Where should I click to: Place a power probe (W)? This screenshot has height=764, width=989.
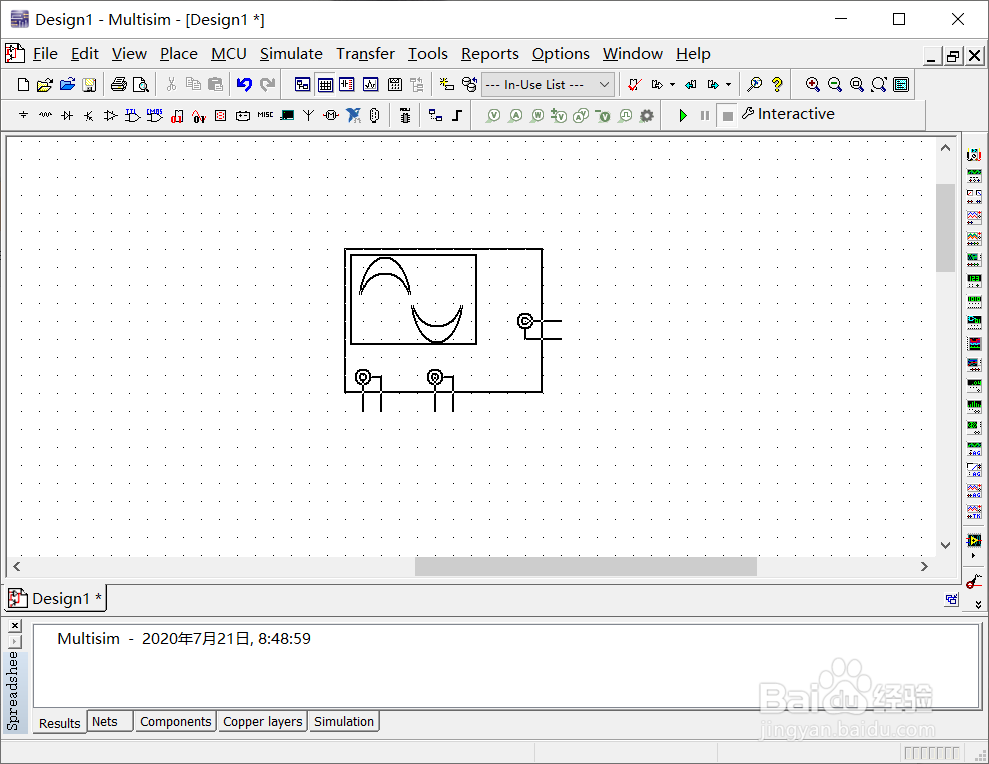537,115
